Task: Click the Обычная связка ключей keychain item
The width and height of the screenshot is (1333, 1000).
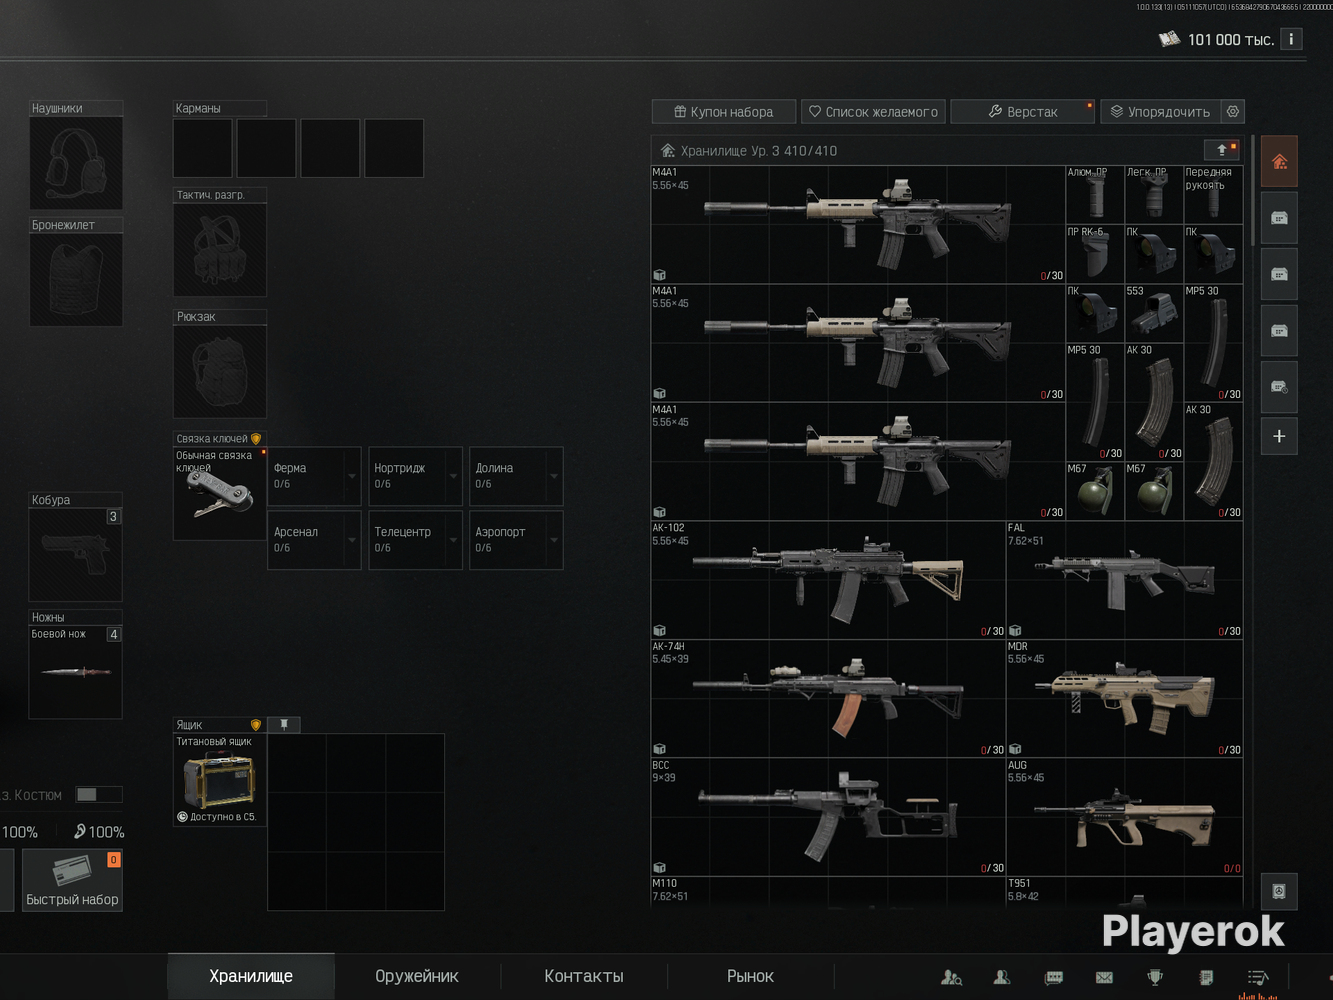Action: coord(220,494)
